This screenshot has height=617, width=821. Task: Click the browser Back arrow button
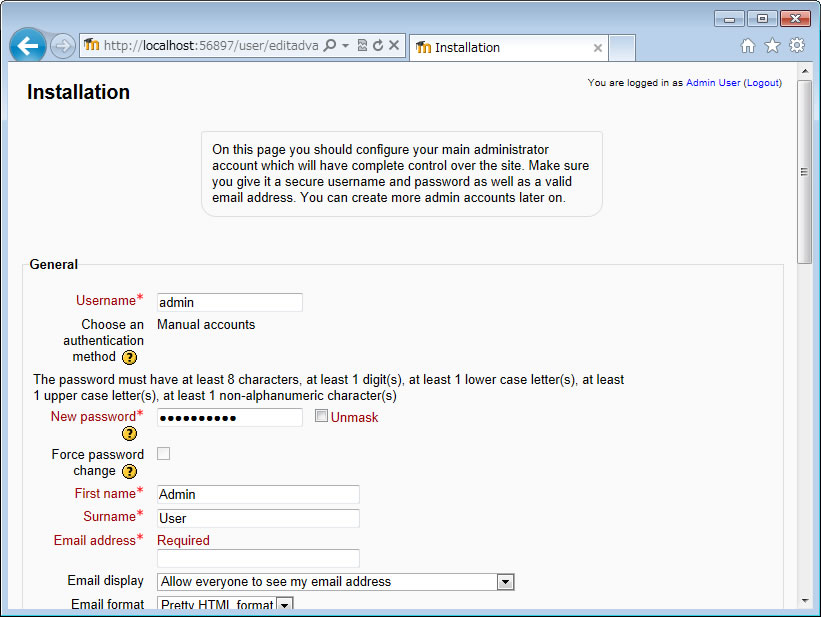28,46
